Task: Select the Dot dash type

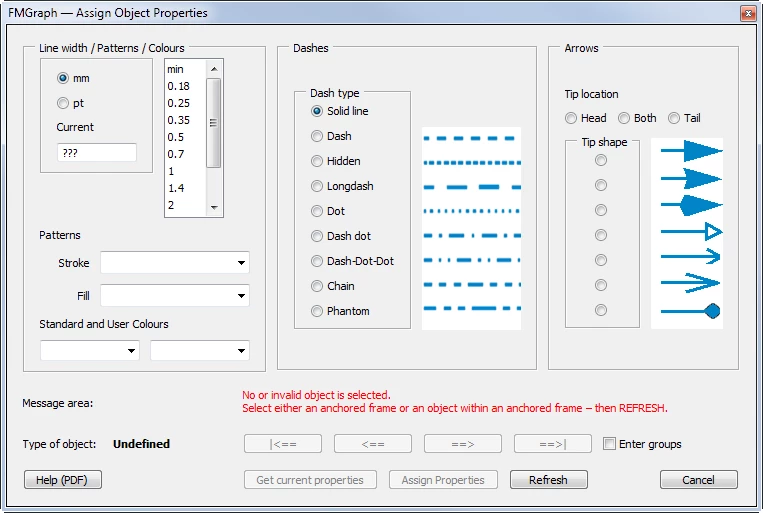Action: click(317, 211)
